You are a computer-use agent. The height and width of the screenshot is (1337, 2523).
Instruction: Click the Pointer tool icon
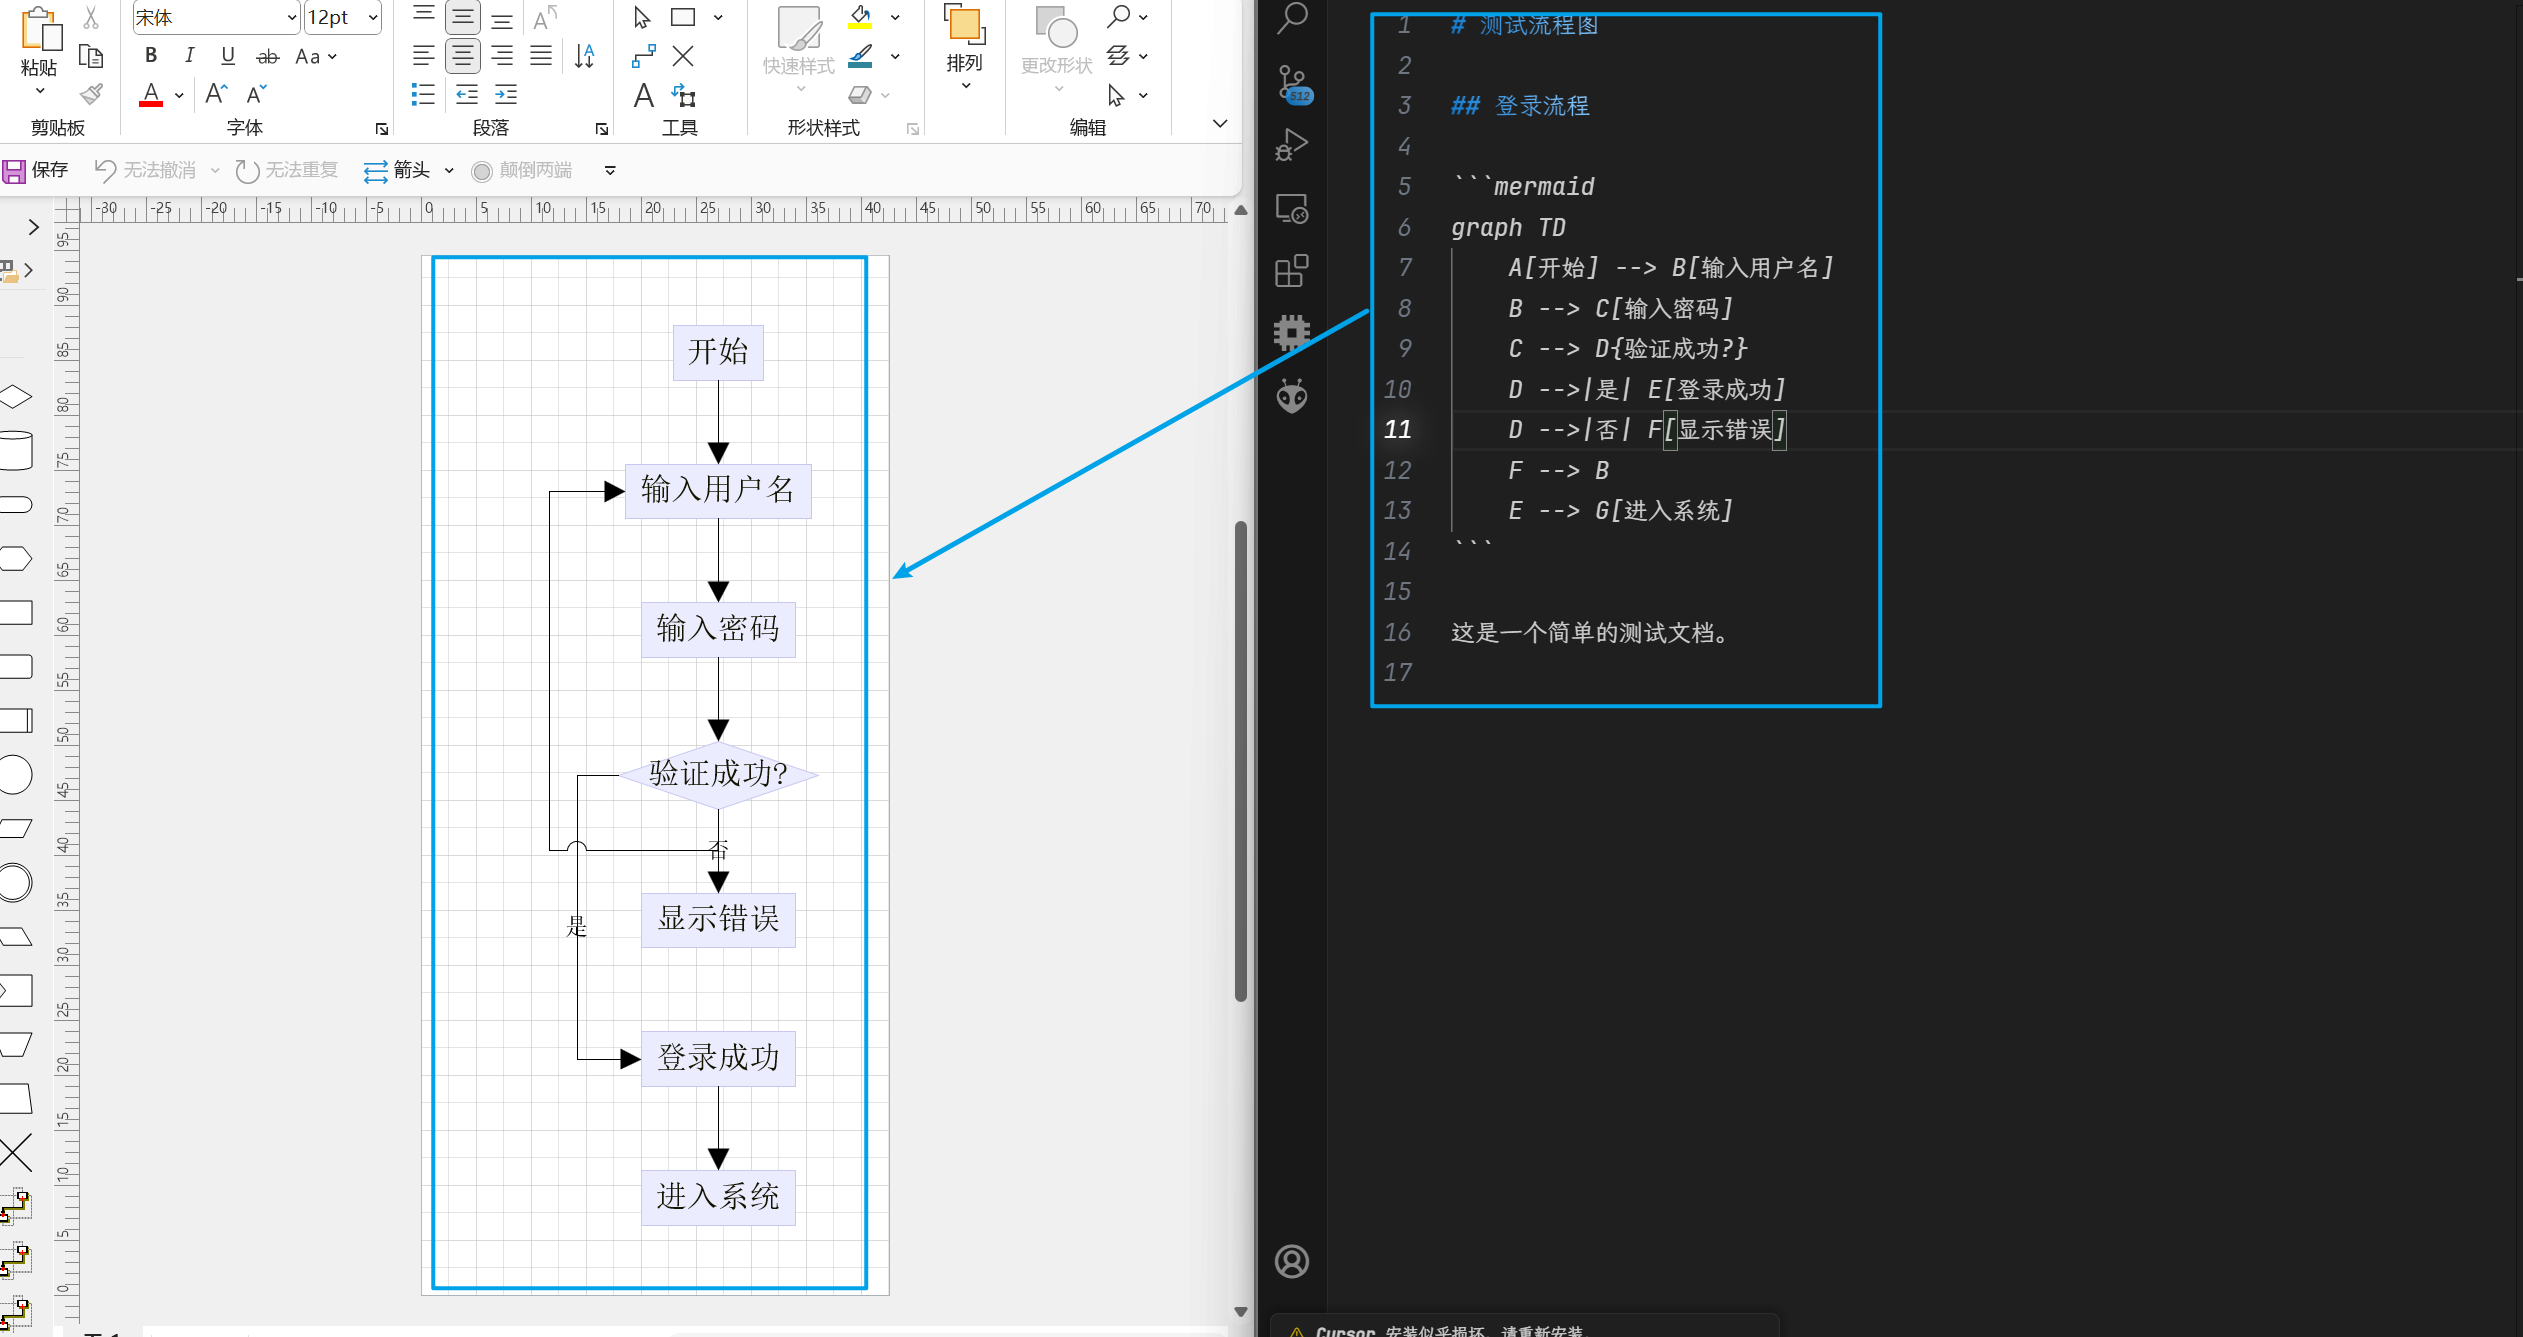tap(642, 18)
